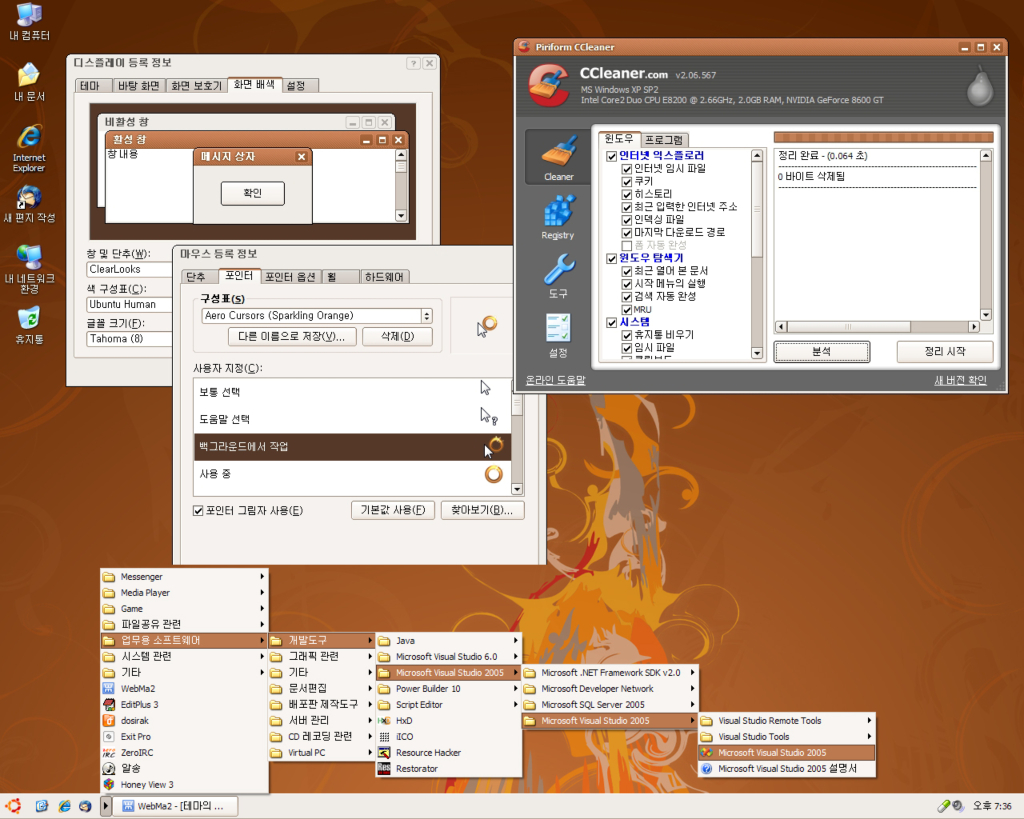Image resolution: width=1024 pixels, height=819 pixels.
Task: Click the show desktop quick launch icon
Action: click(42, 806)
